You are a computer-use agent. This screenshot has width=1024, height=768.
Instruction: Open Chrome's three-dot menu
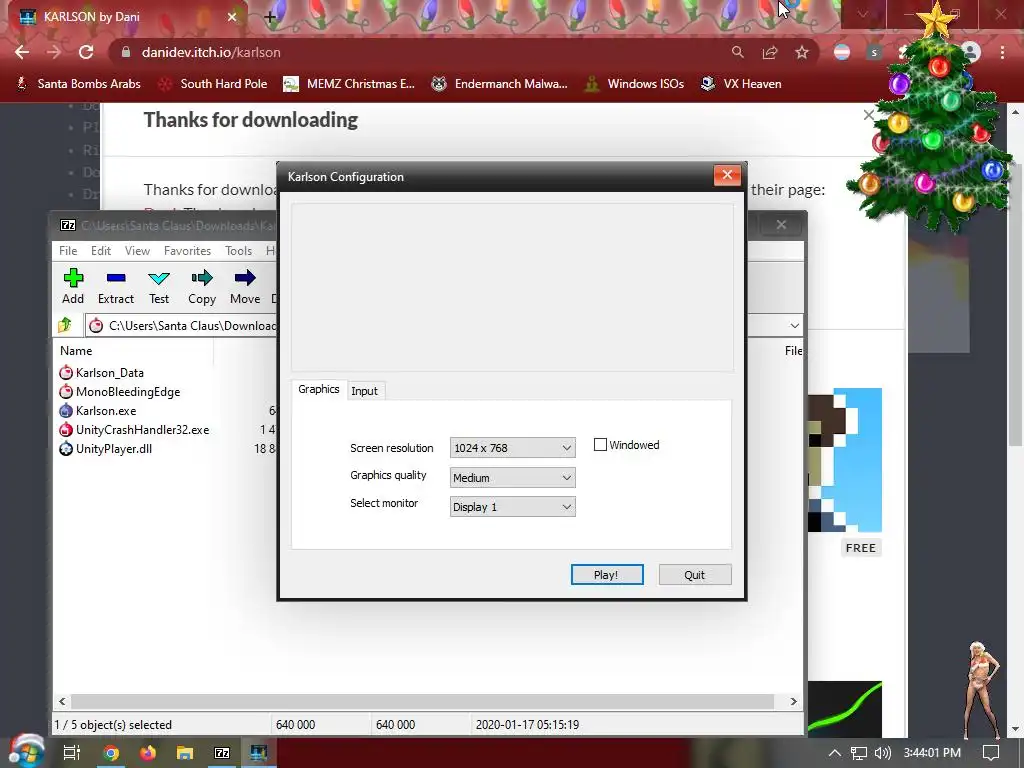point(1002,52)
